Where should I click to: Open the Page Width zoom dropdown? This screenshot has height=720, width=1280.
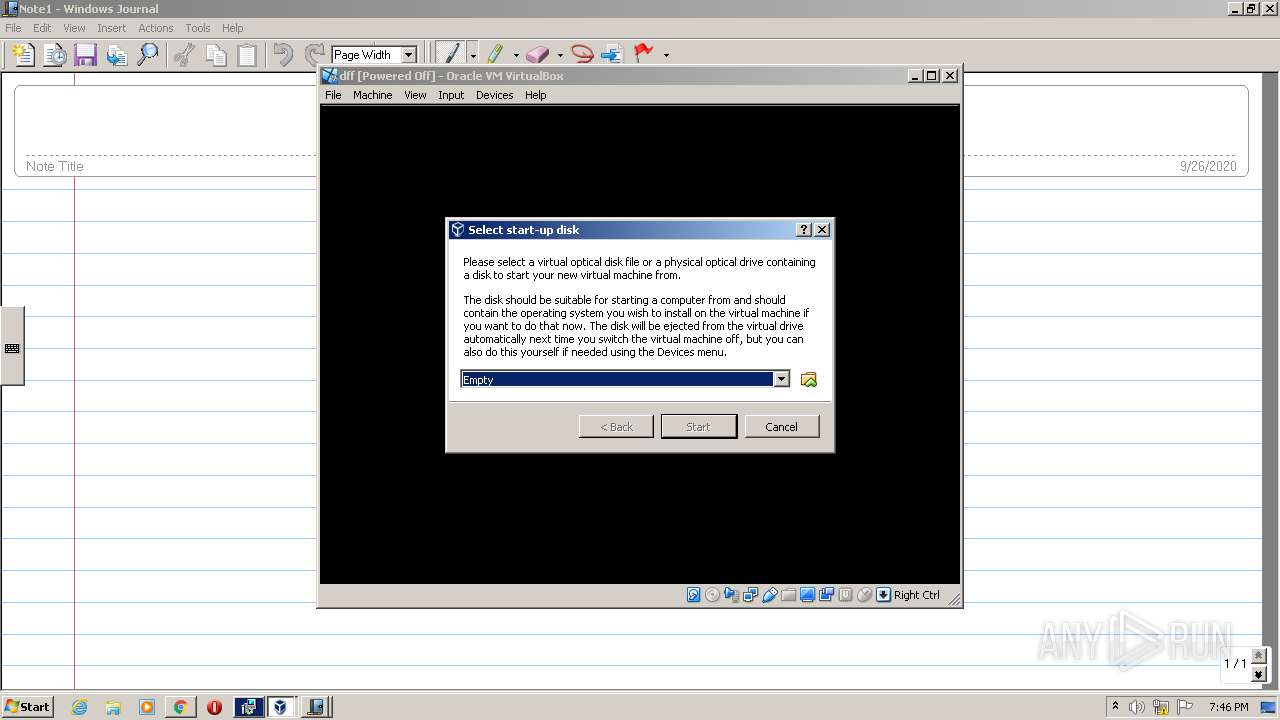(x=408, y=55)
